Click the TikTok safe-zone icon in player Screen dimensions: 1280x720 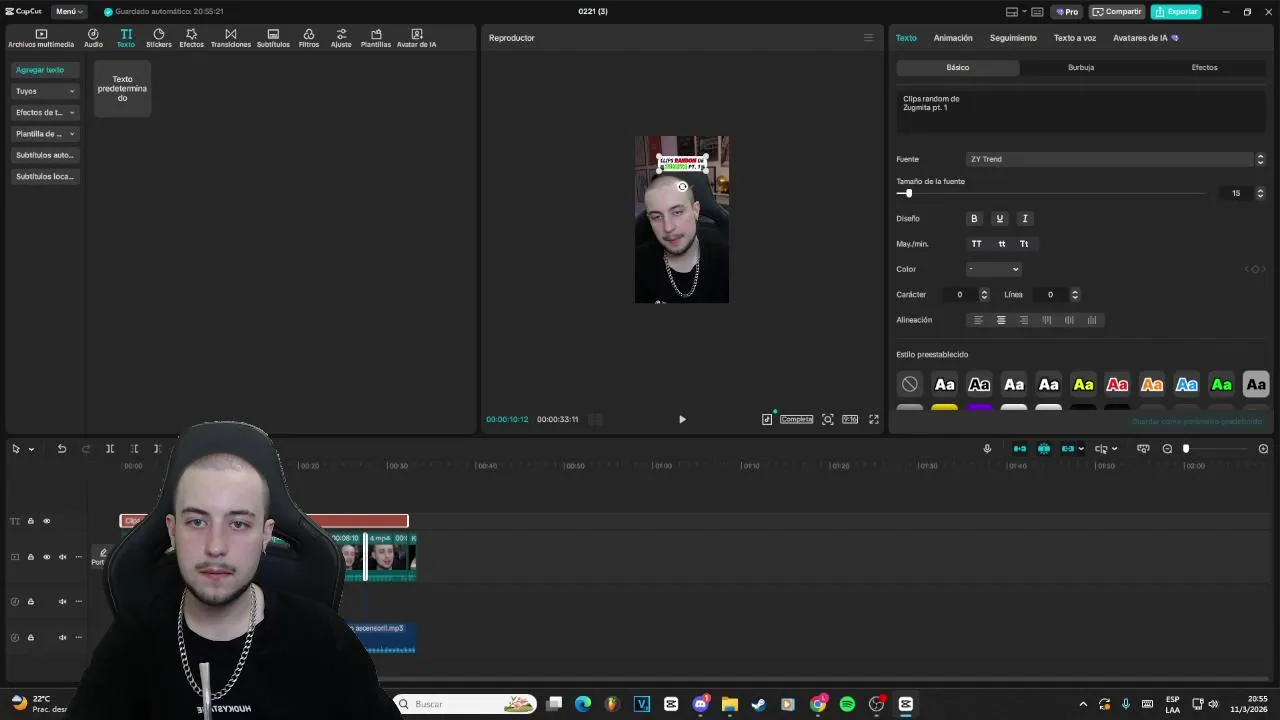click(x=767, y=419)
